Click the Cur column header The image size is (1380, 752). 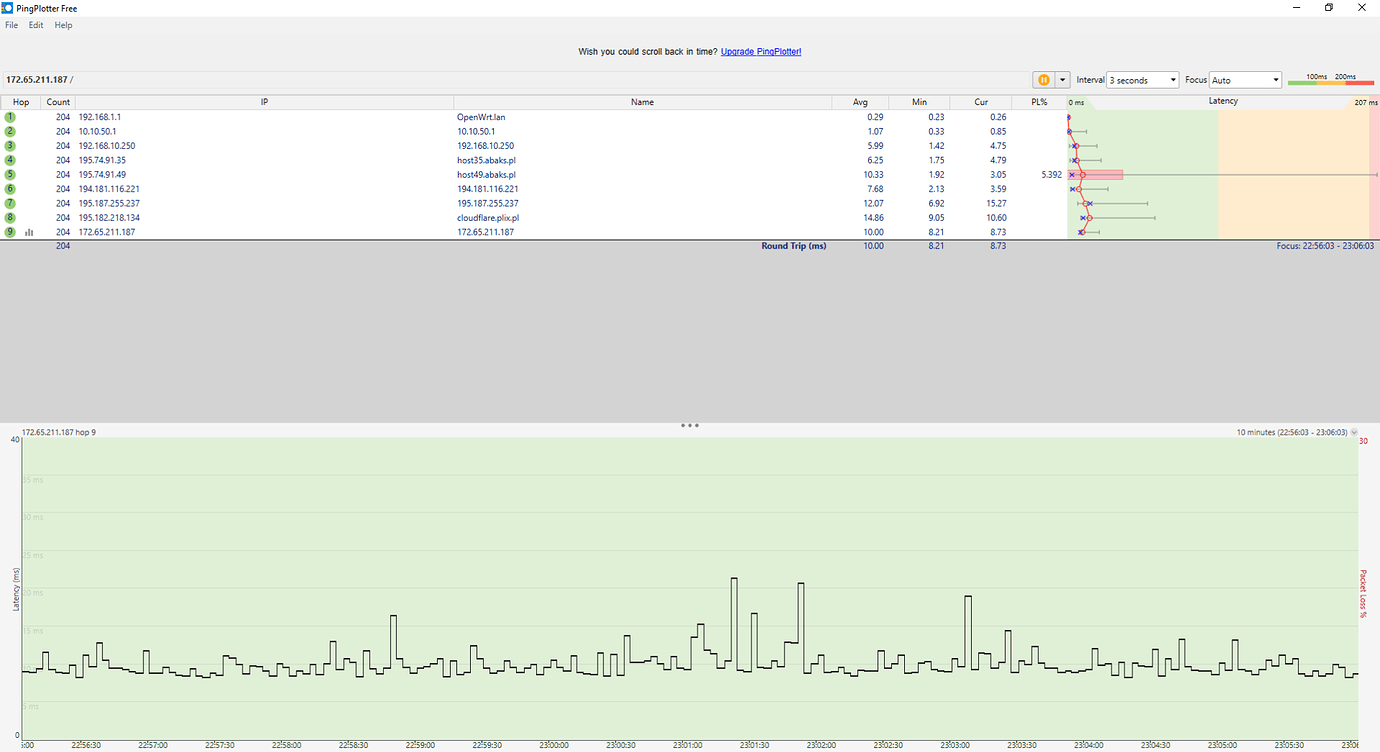coord(980,102)
